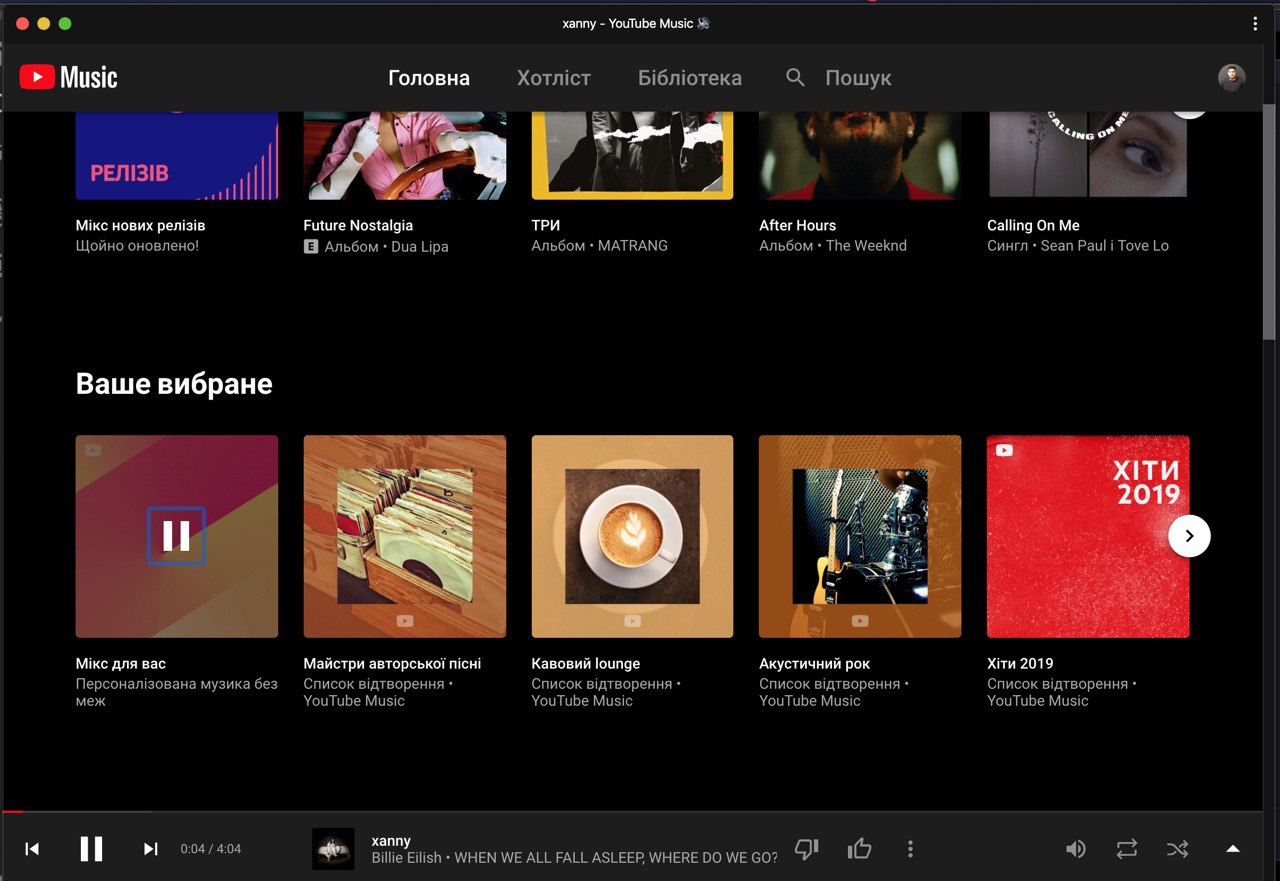The height and width of the screenshot is (881, 1280).
Task: Open the xanny album art in player bar
Action: click(333, 849)
